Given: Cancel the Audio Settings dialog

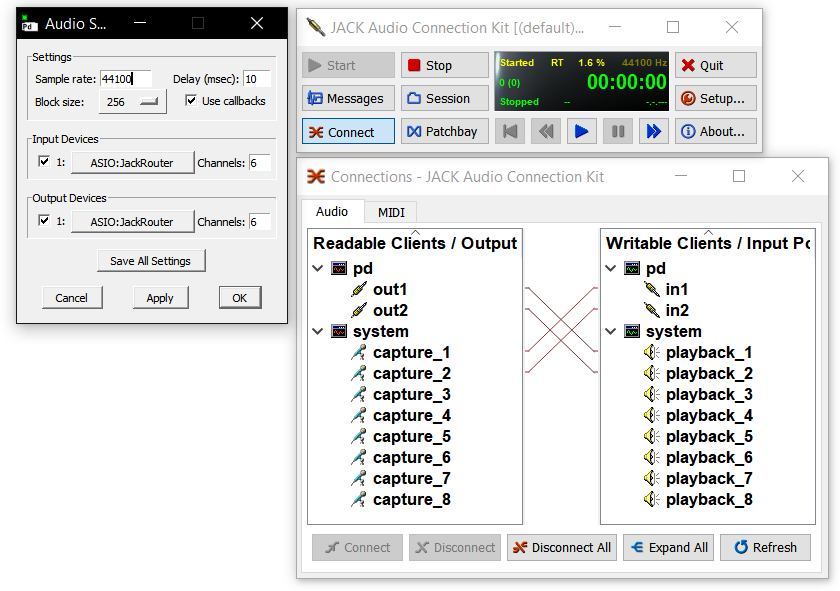Looking at the screenshot, I should (x=72, y=298).
